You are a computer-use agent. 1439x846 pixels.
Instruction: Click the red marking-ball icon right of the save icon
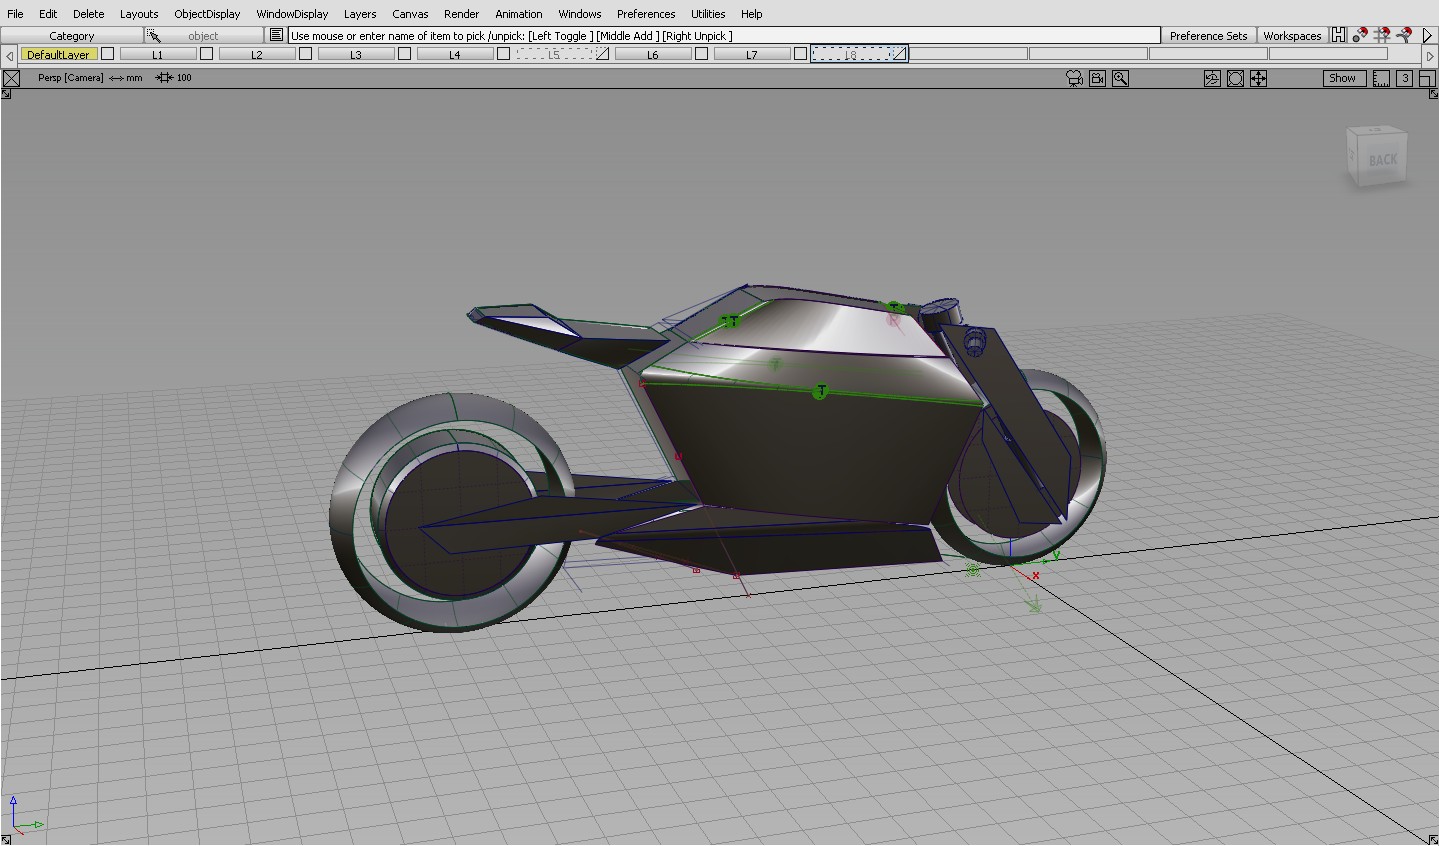click(1359, 35)
